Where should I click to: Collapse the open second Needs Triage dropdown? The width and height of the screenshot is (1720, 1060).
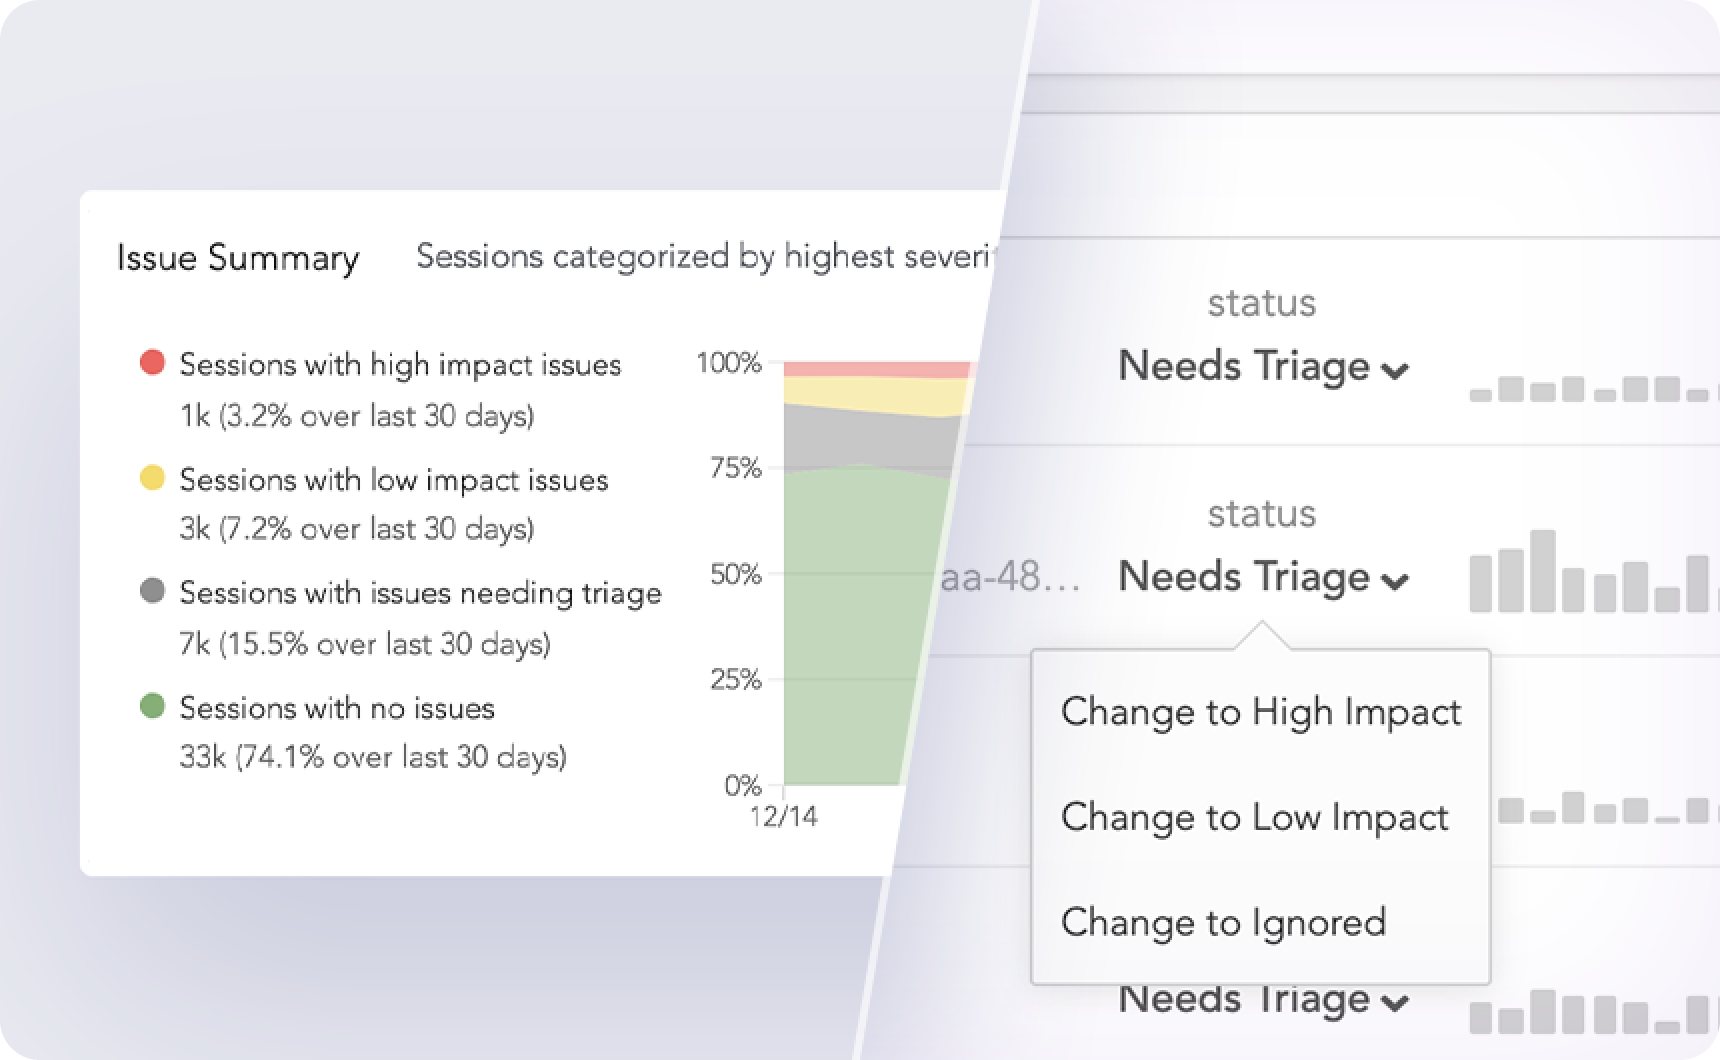[x=1263, y=578]
